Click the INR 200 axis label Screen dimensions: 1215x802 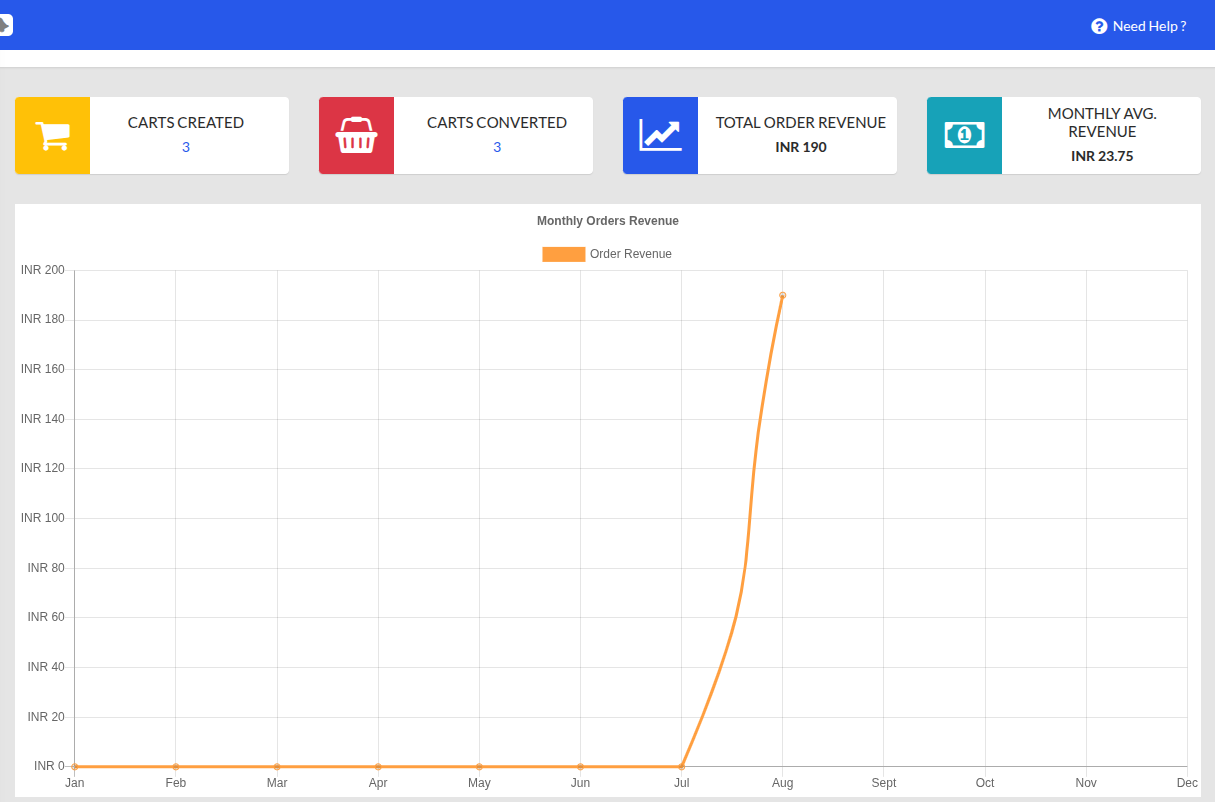43,270
